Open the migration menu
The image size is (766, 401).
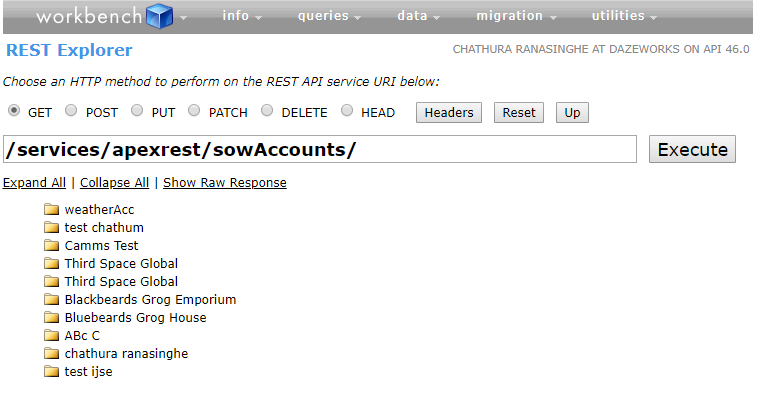(x=516, y=16)
